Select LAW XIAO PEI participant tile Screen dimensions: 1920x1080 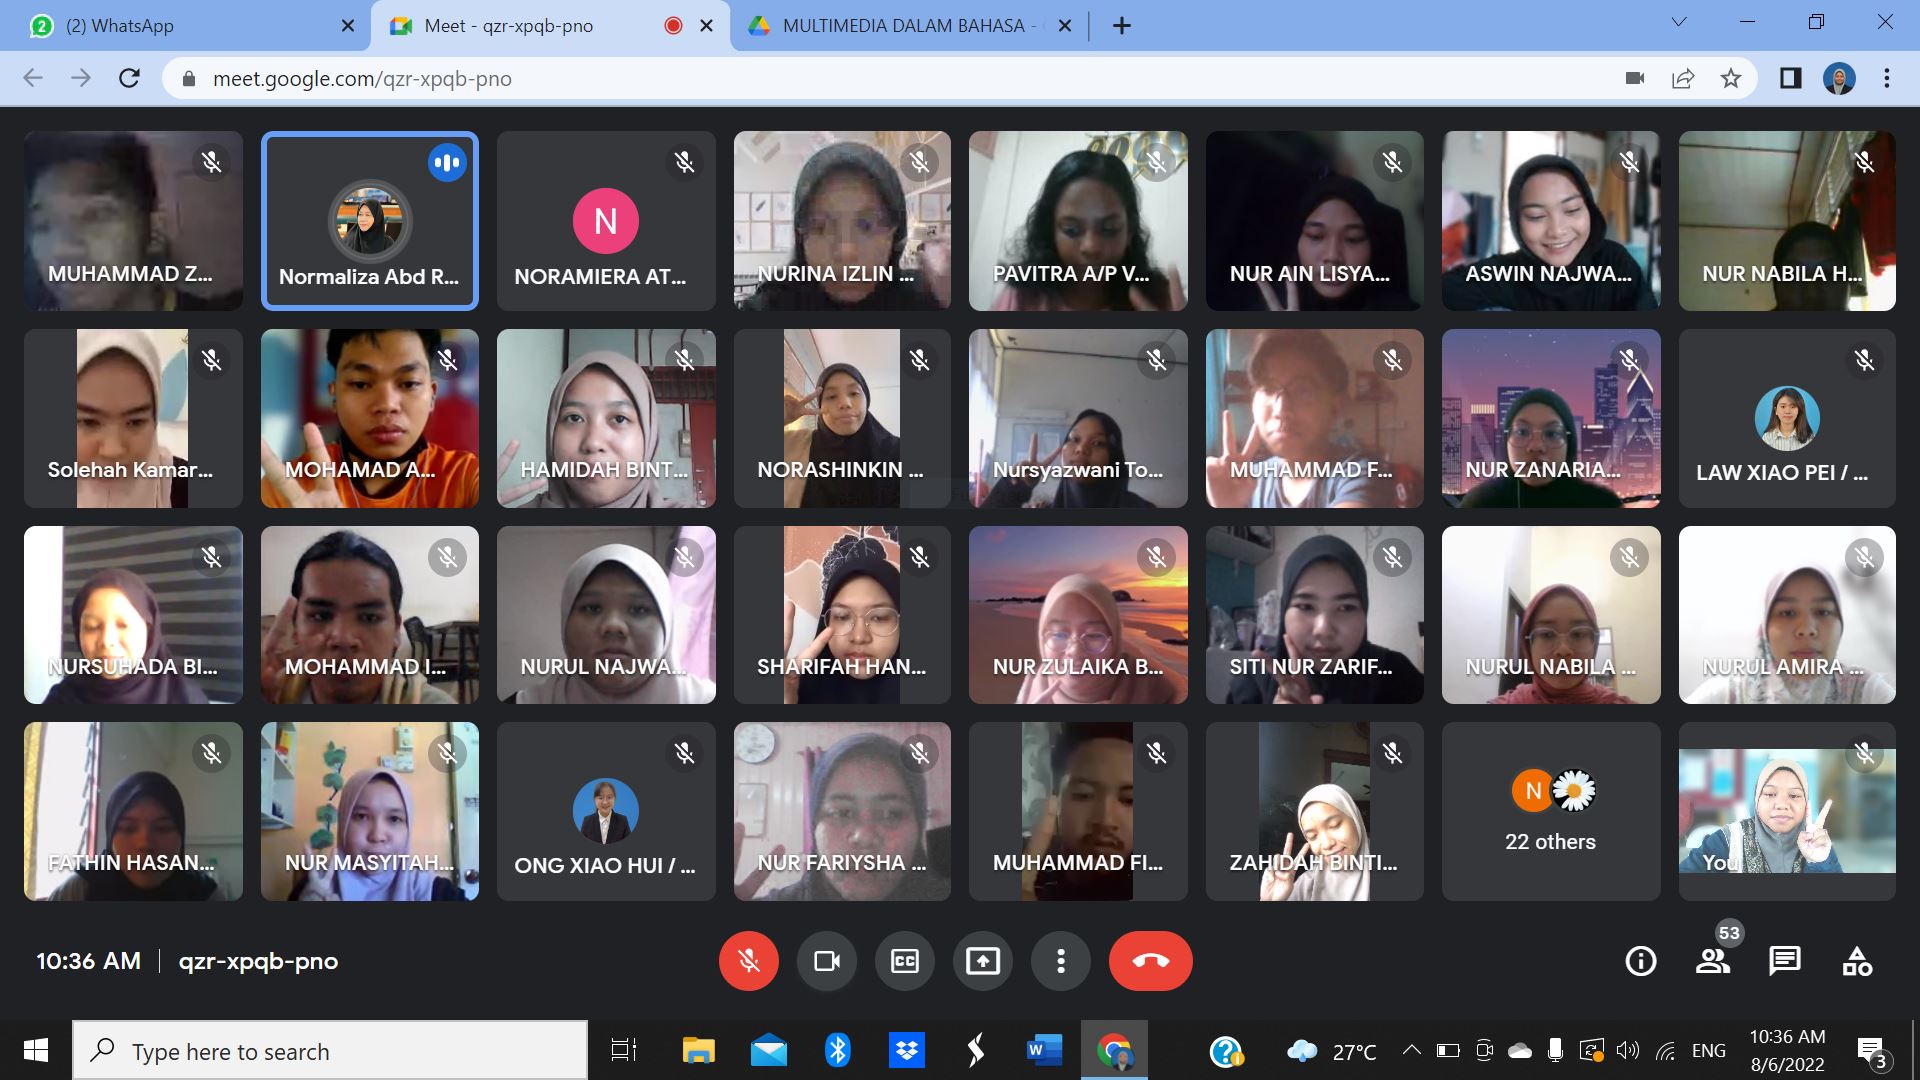(x=1787, y=418)
